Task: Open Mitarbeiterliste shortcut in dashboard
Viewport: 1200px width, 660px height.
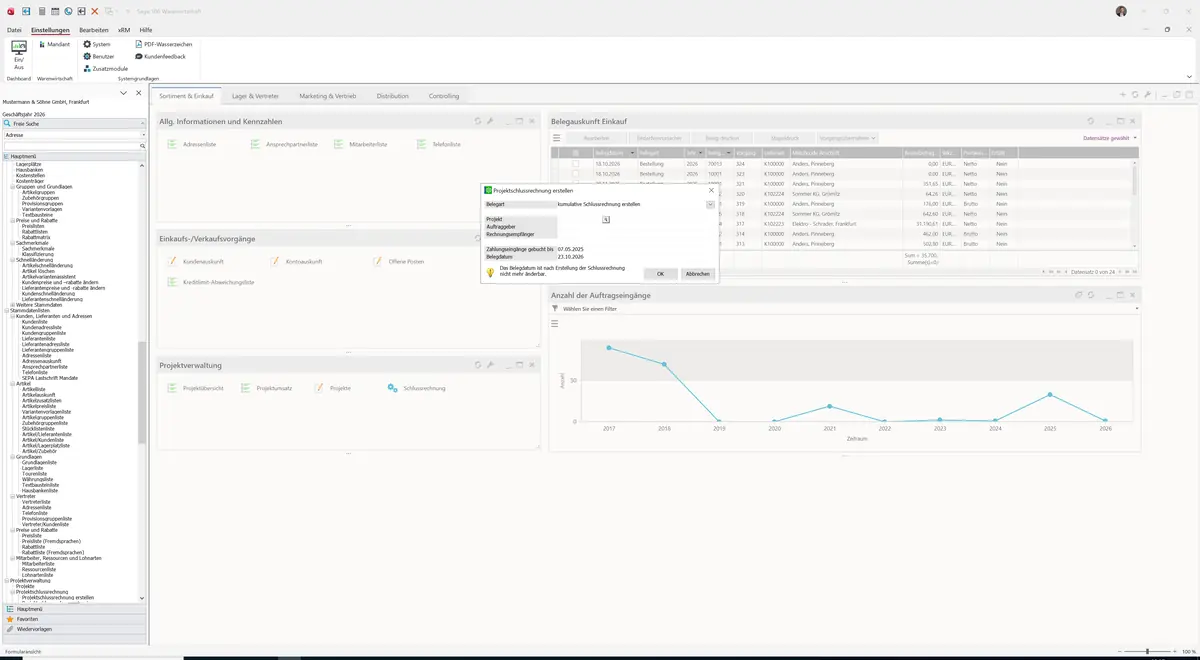Action: click(361, 144)
